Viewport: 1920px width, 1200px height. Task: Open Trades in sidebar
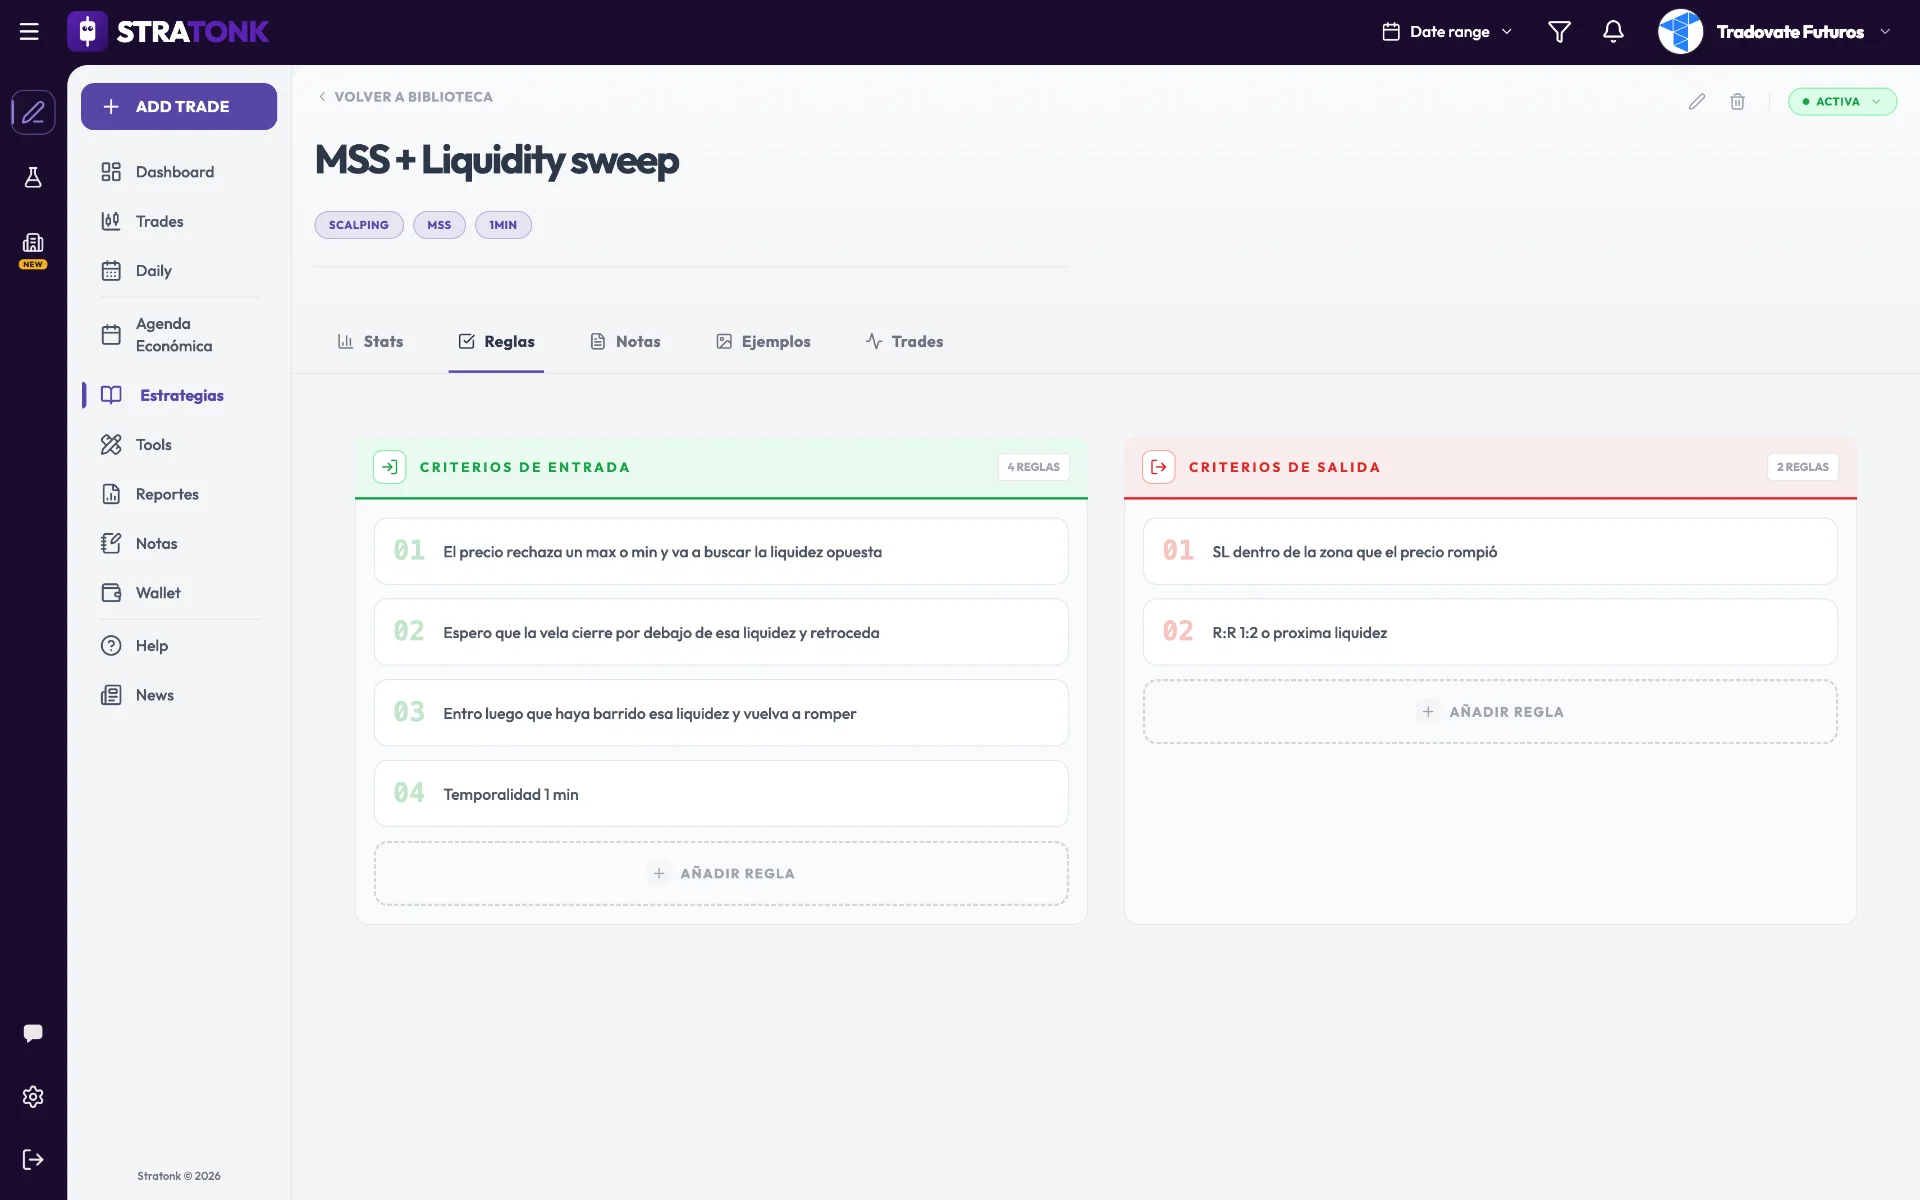(142, 222)
